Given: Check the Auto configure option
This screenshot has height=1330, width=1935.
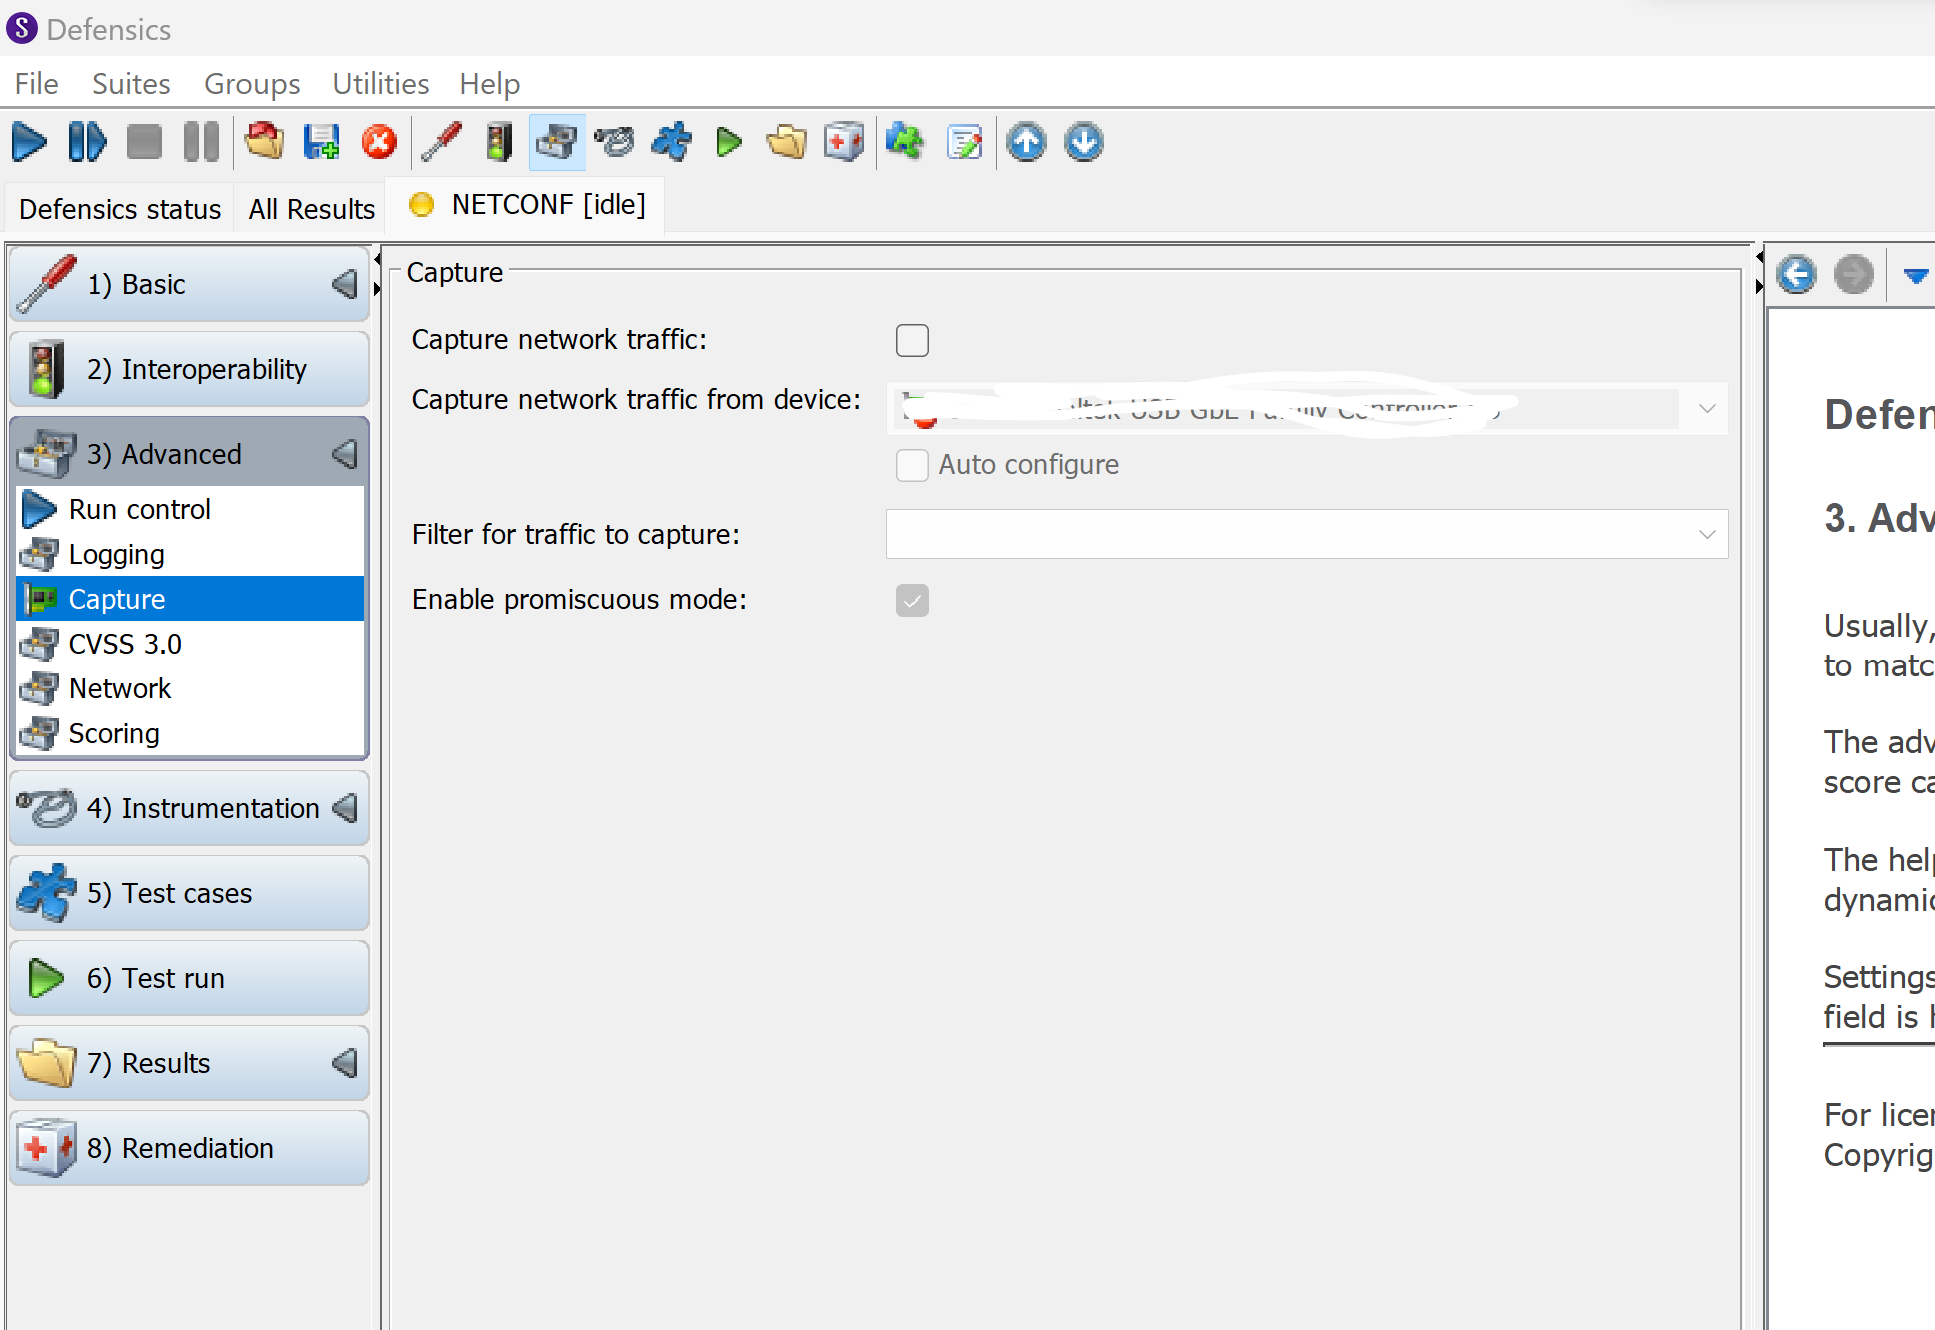Looking at the screenshot, I should [912, 465].
